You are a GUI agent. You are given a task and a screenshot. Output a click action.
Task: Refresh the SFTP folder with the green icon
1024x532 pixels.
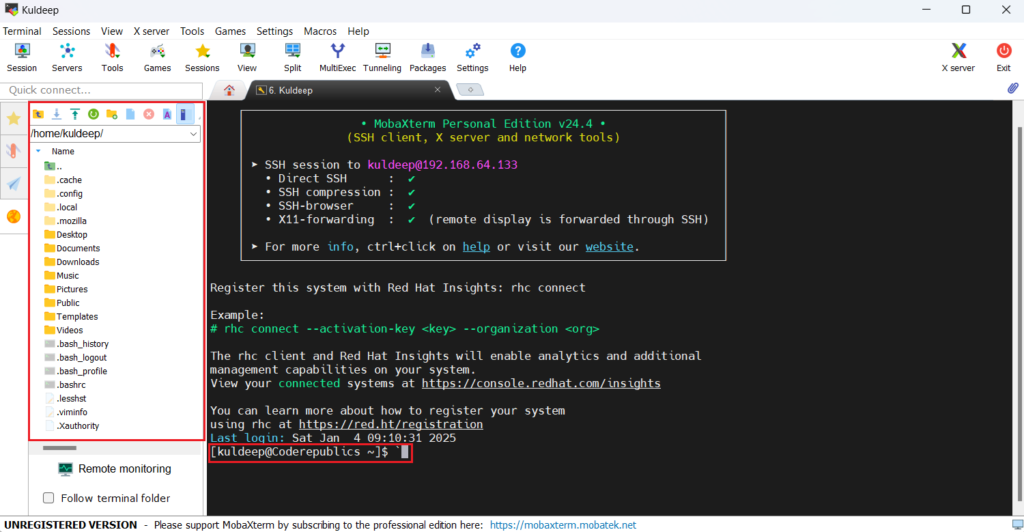[x=93, y=114]
